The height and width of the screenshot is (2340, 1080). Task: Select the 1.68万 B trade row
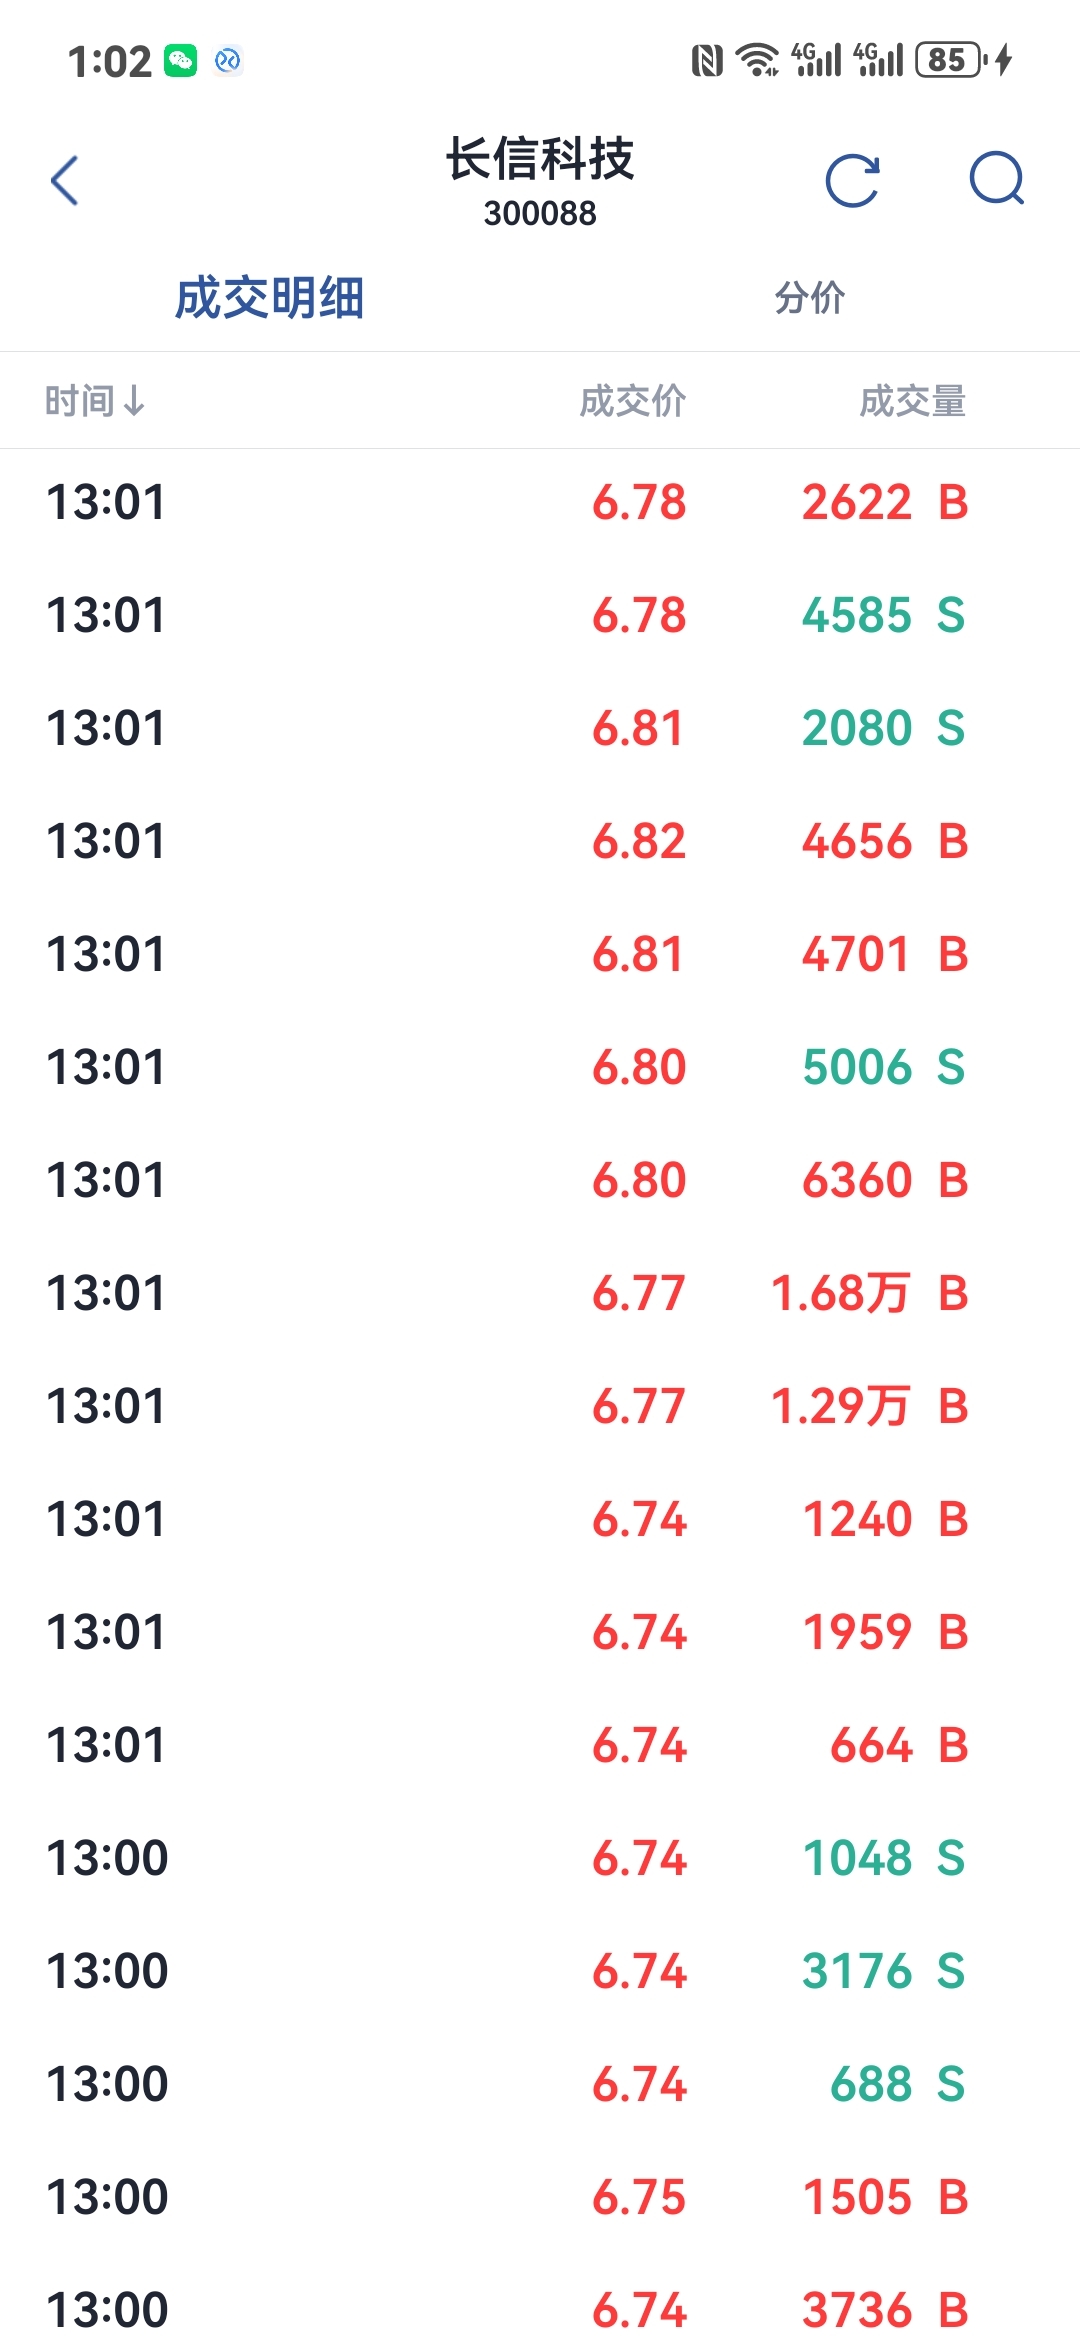tap(540, 1293)
